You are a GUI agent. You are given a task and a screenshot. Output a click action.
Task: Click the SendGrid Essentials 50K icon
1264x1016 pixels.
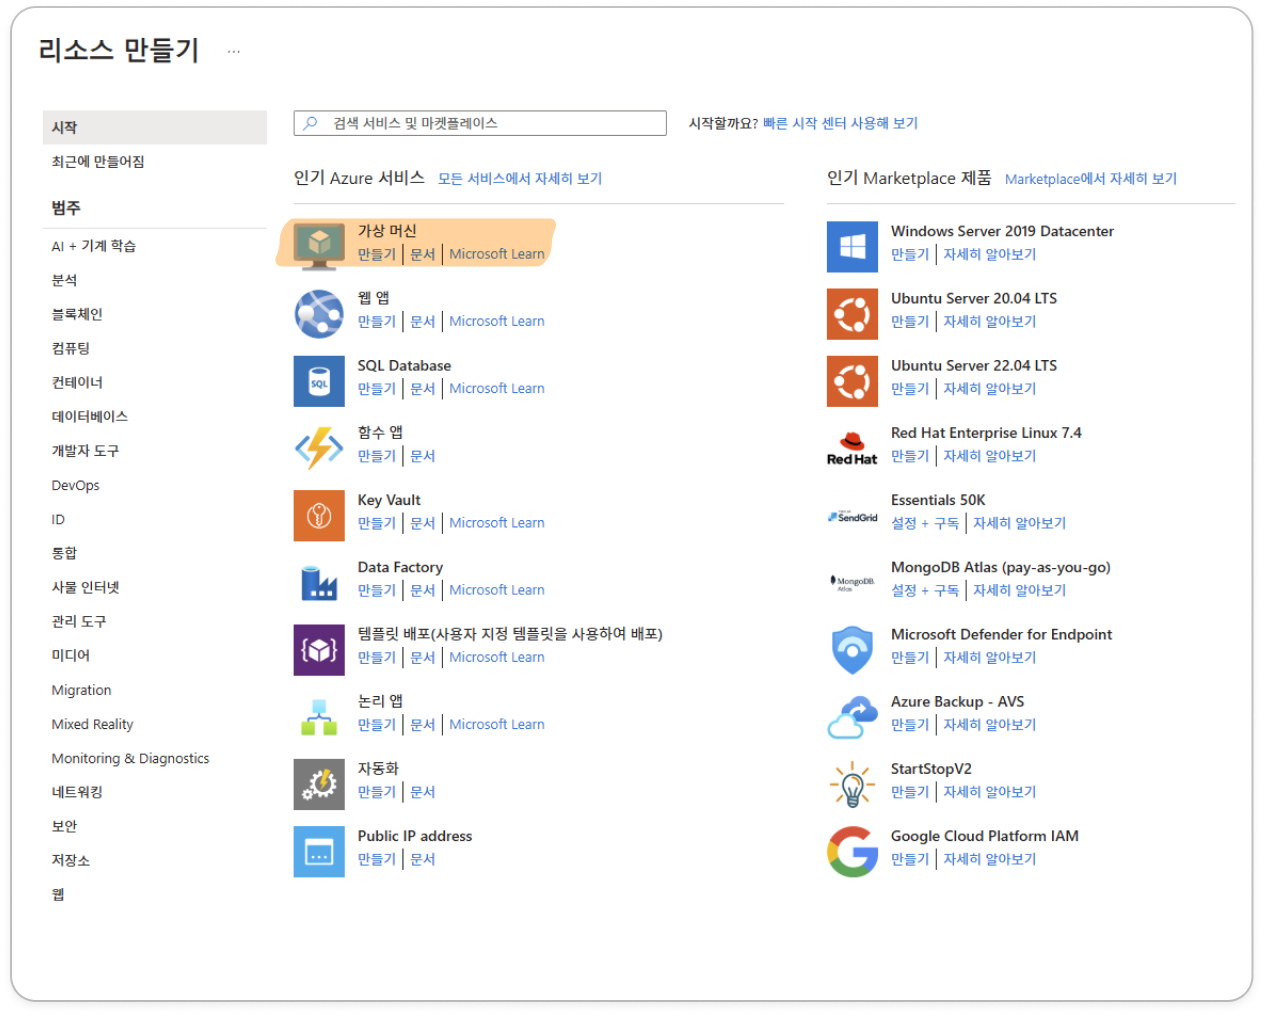pyautogui.click(x=852, y=516)
